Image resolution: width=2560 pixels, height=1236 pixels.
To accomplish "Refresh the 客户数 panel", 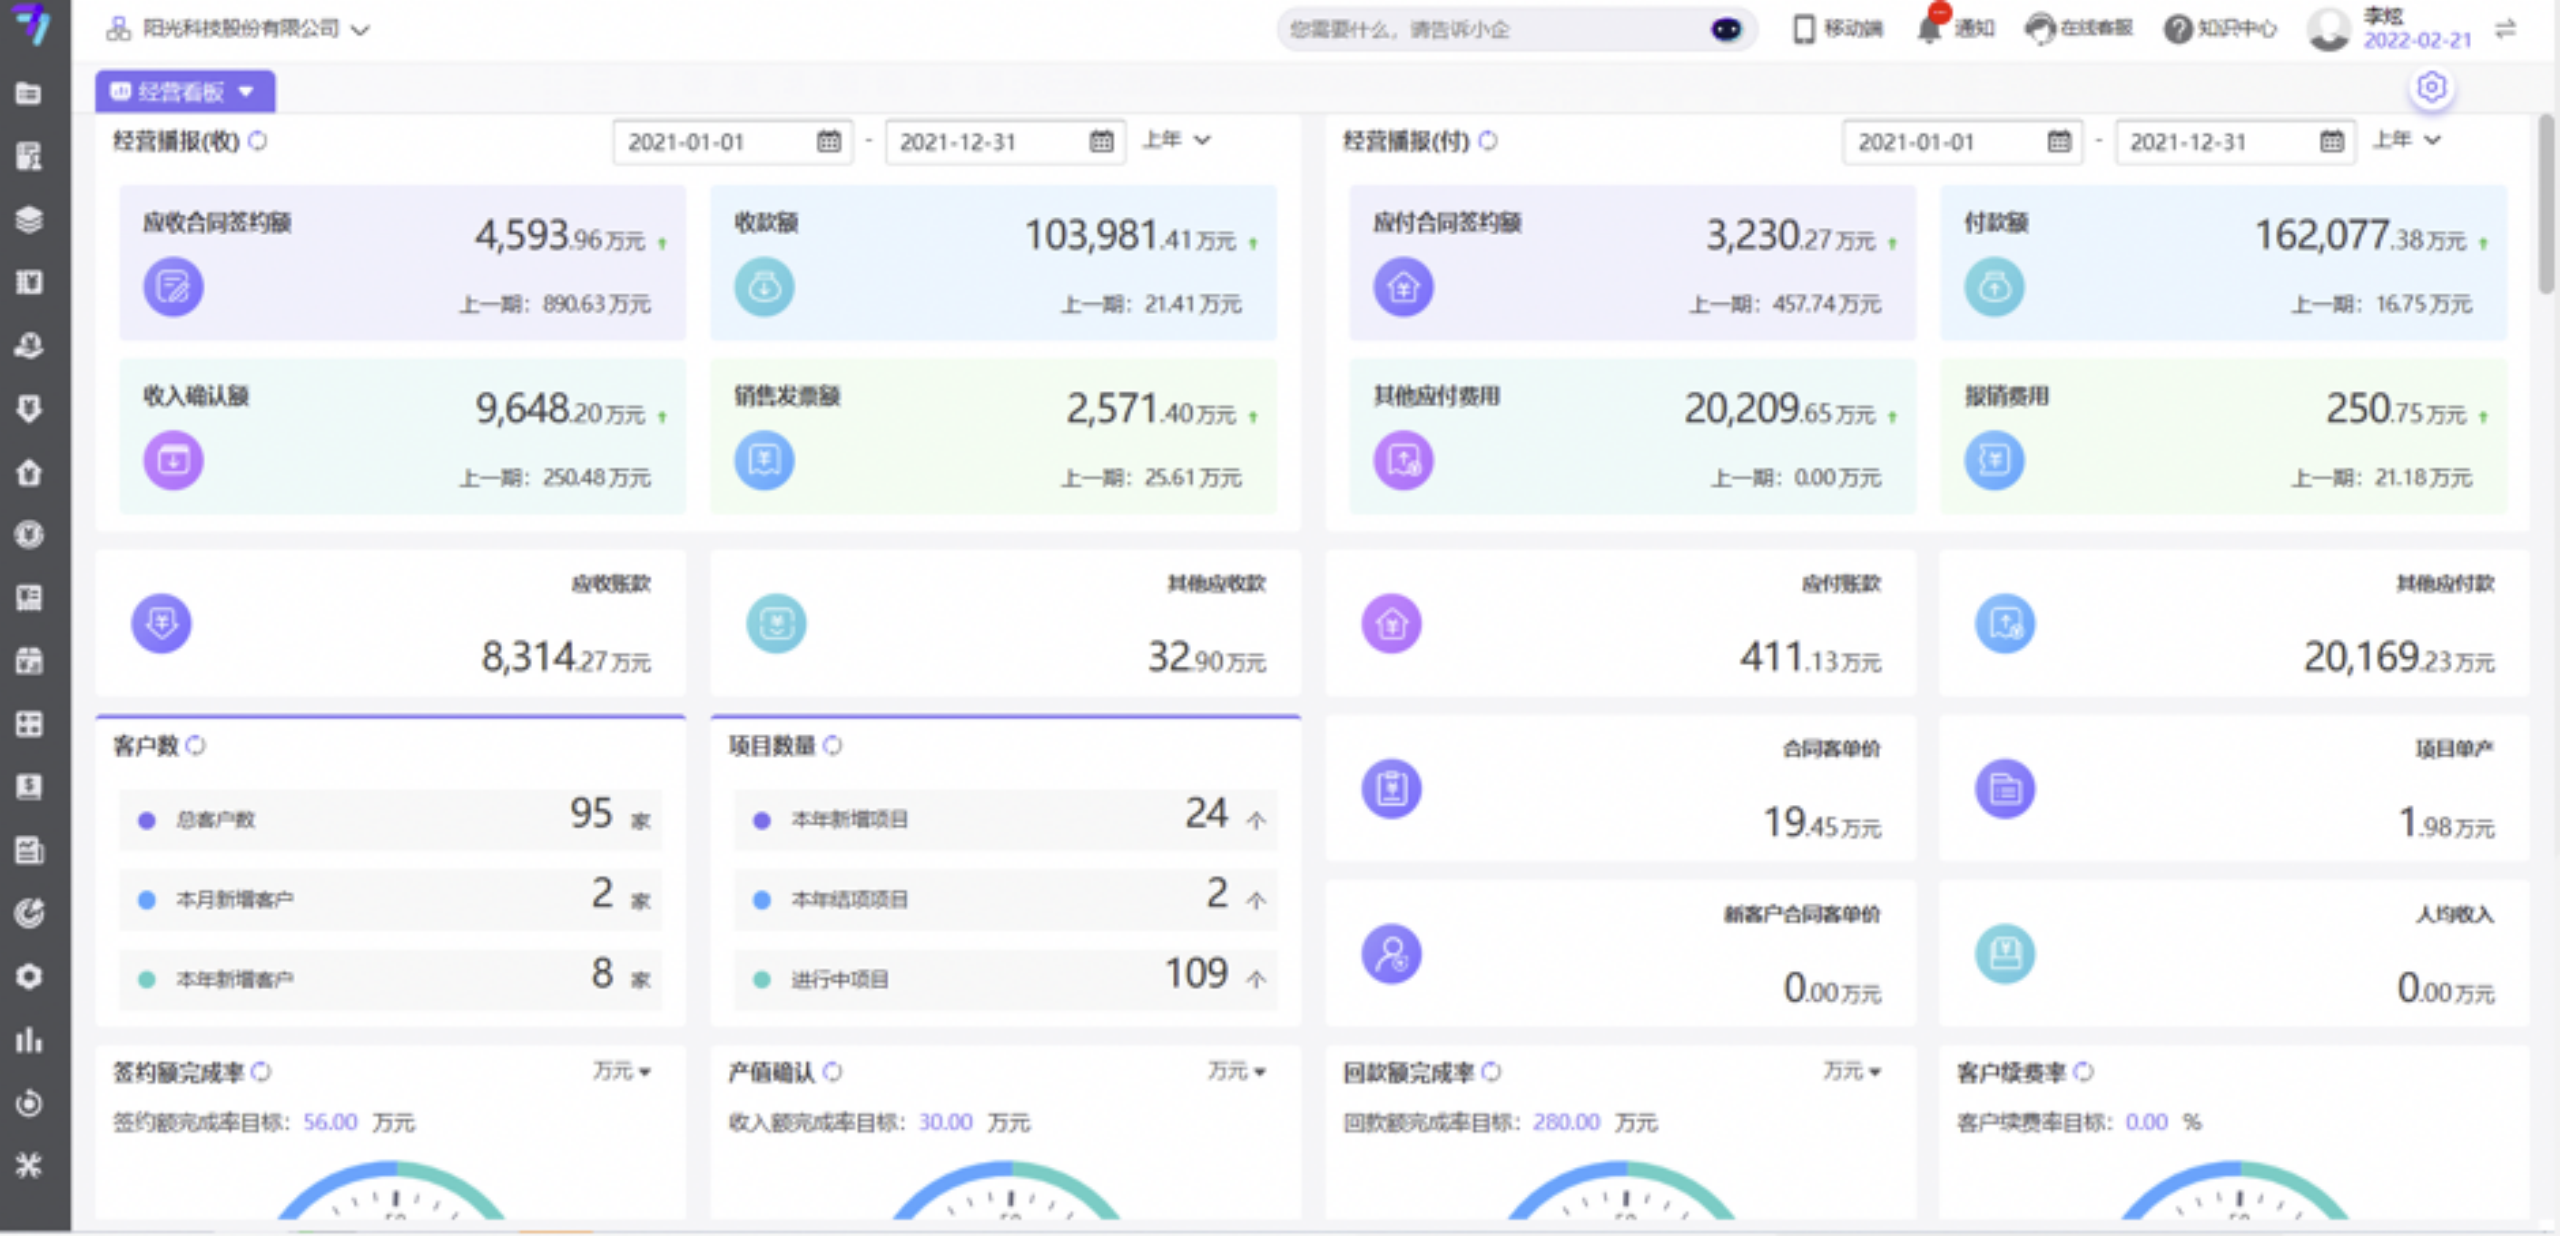I will coord(196,745).
